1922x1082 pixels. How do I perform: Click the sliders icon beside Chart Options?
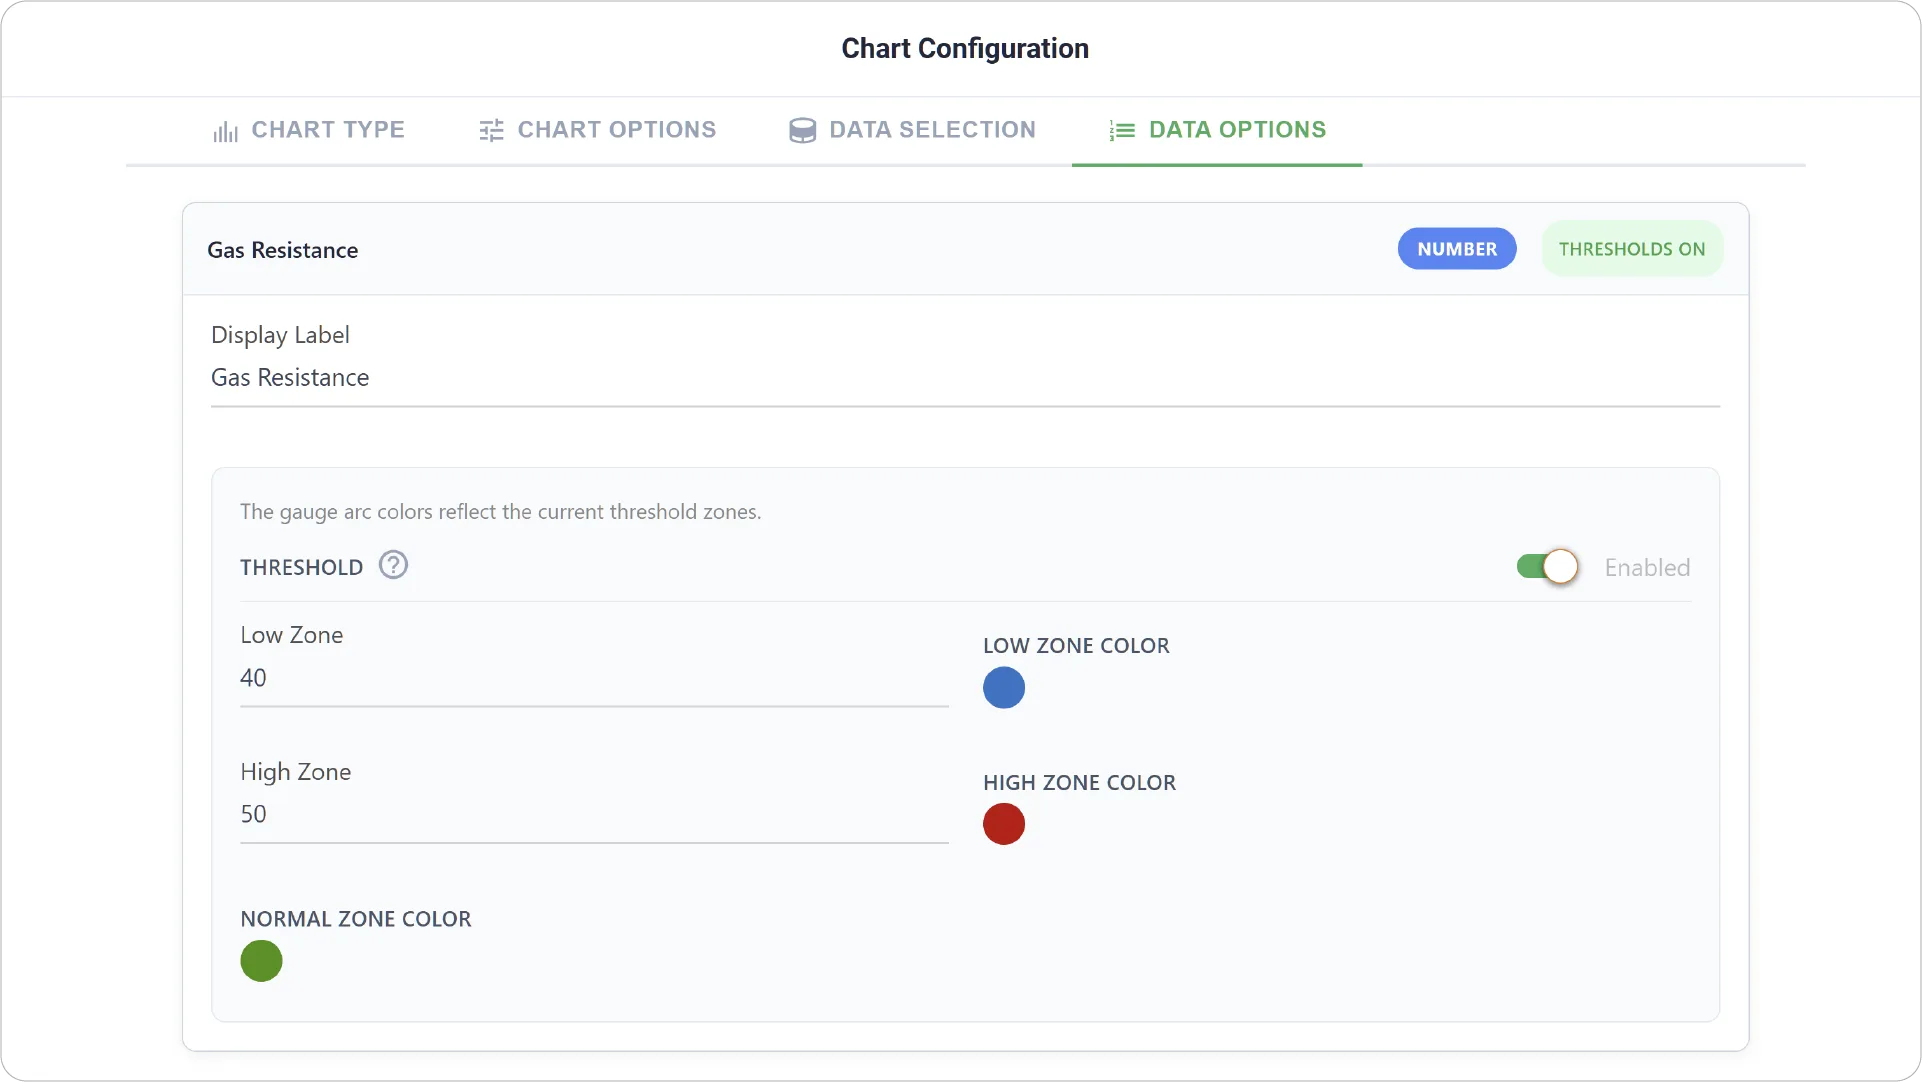click(491, 131)
